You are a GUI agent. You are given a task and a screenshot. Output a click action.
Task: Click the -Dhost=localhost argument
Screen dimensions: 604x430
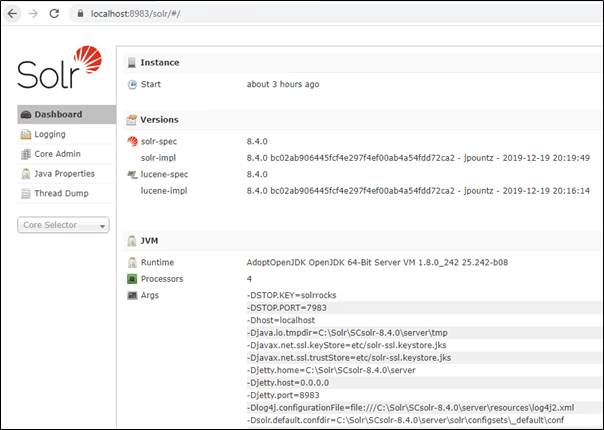pyautogui.click(x=281, y=320)
